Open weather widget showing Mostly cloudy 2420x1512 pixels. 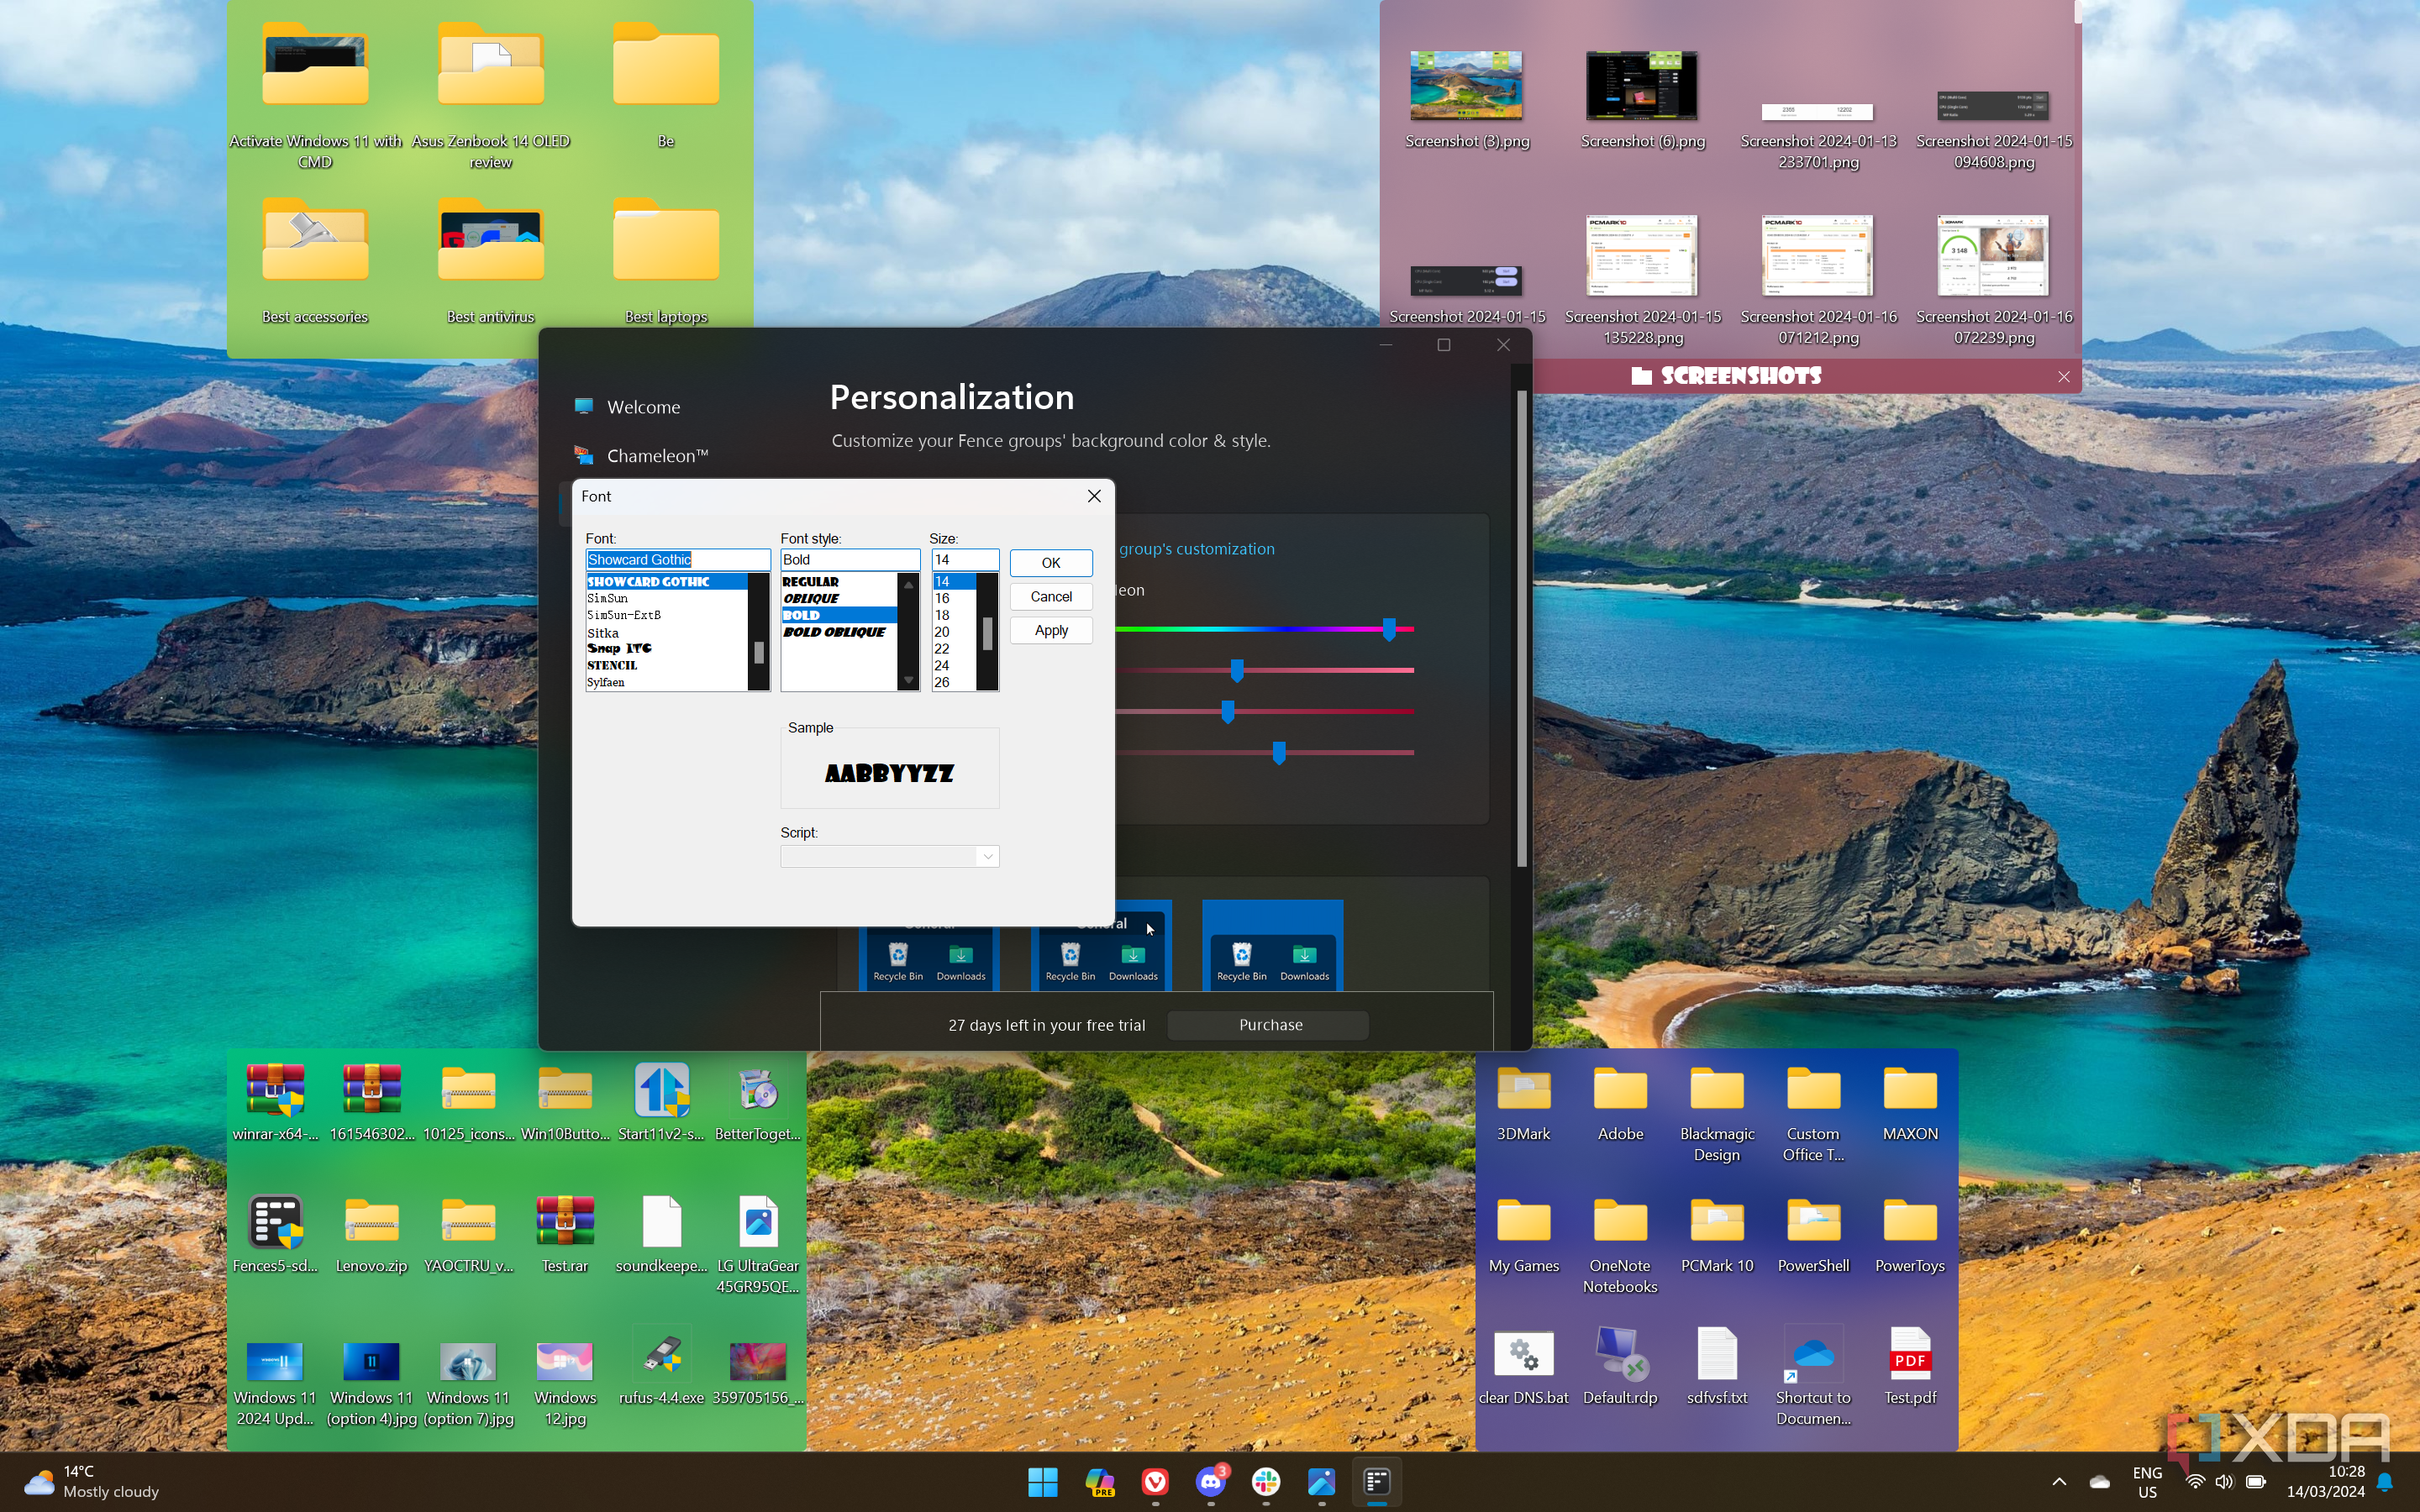(x=92, y=1482)
